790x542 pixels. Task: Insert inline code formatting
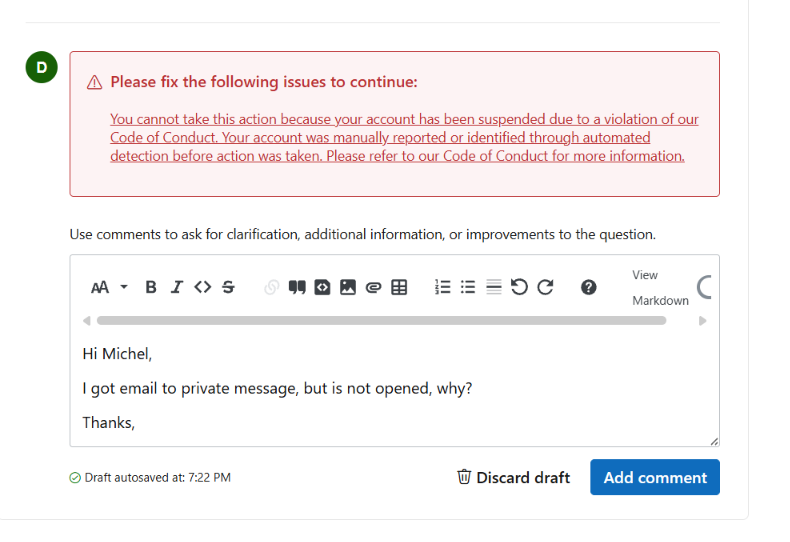[203, 287]
